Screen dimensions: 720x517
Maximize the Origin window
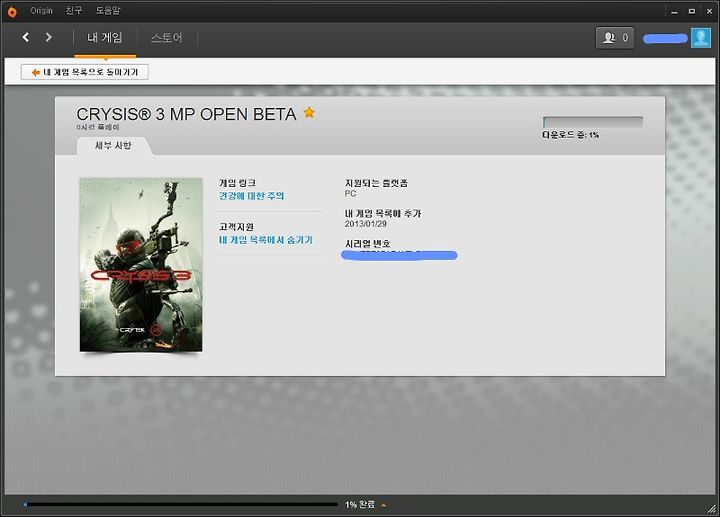click(x=692, y=11)
